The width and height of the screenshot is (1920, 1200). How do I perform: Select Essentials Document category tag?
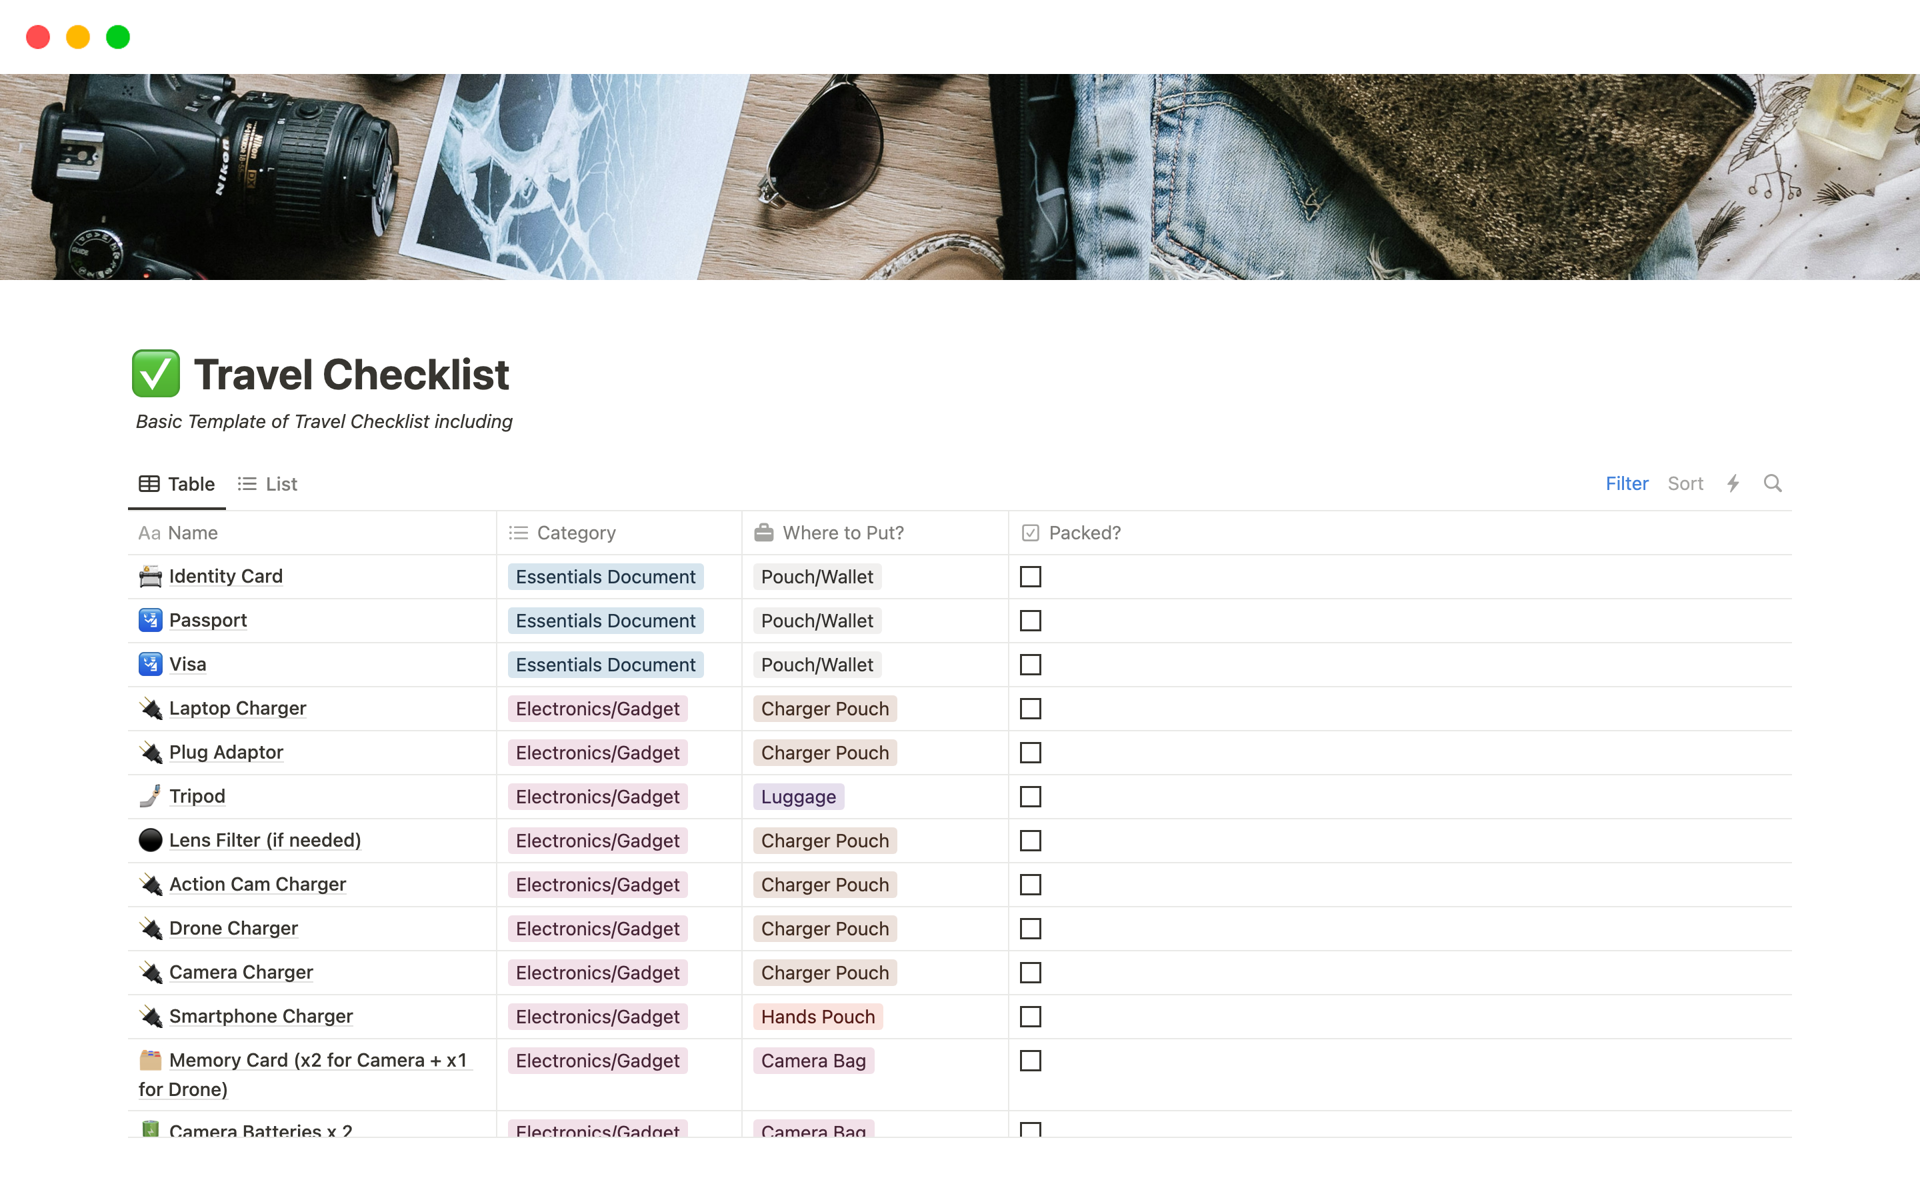click(x=604, y=576)
